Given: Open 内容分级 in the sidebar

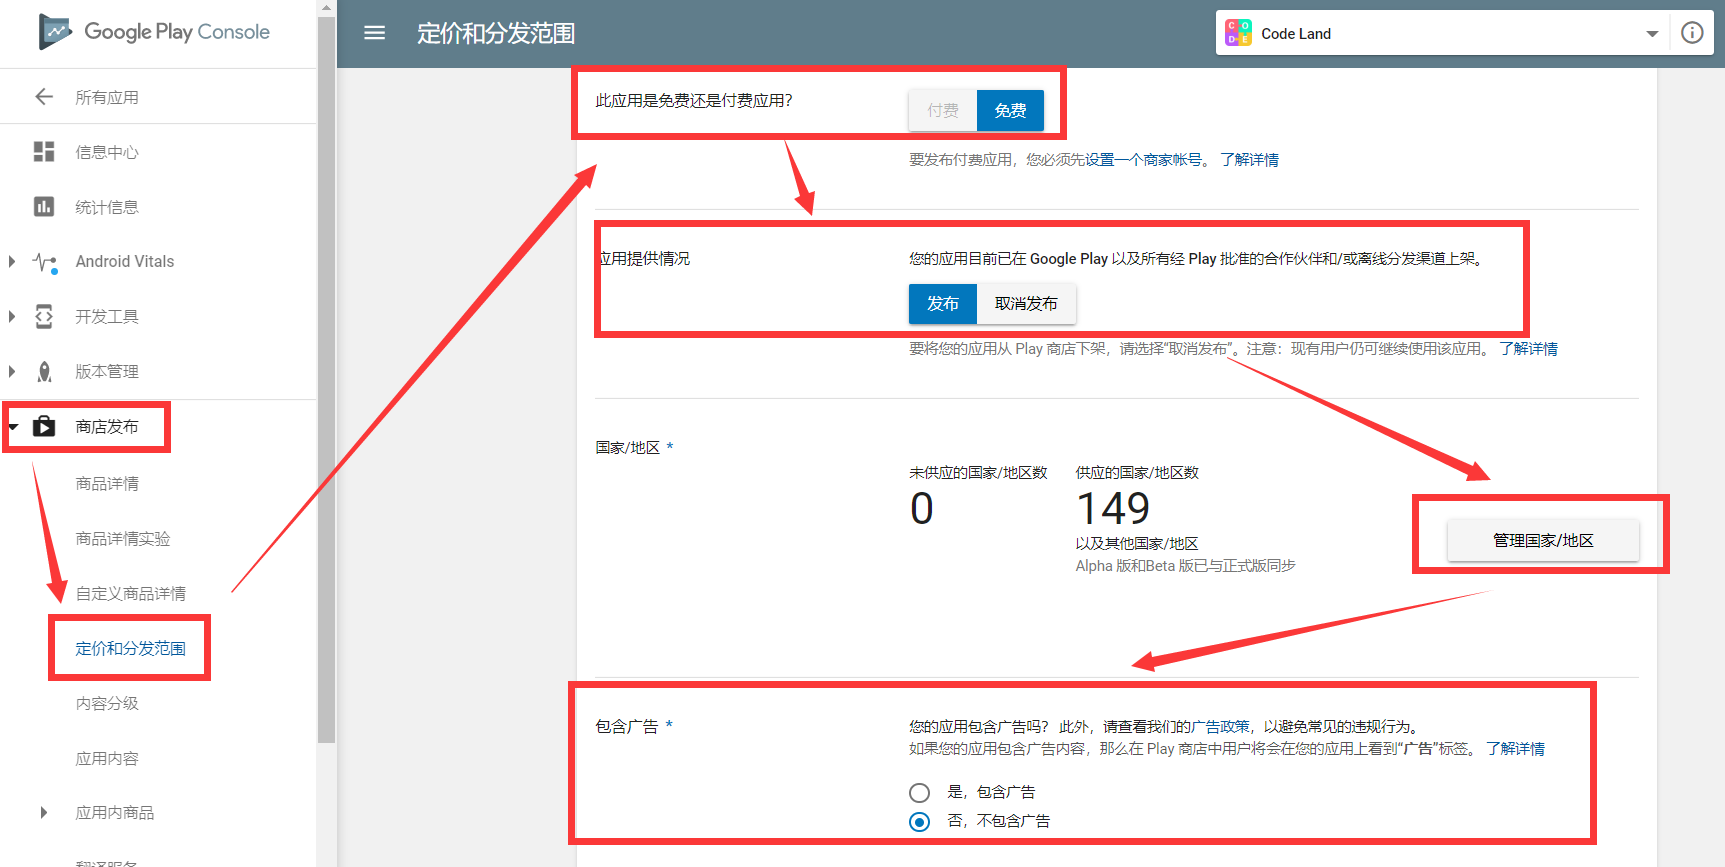Looking at the screenshot, I should tap(107, 704).
